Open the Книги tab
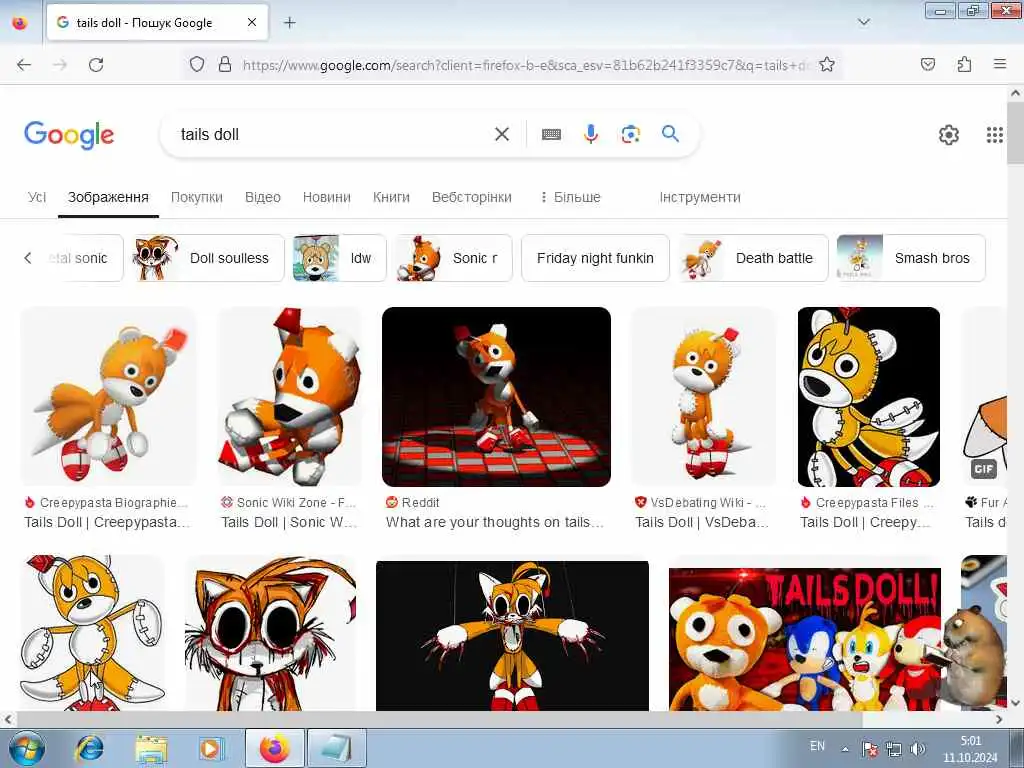 (391, 197)
